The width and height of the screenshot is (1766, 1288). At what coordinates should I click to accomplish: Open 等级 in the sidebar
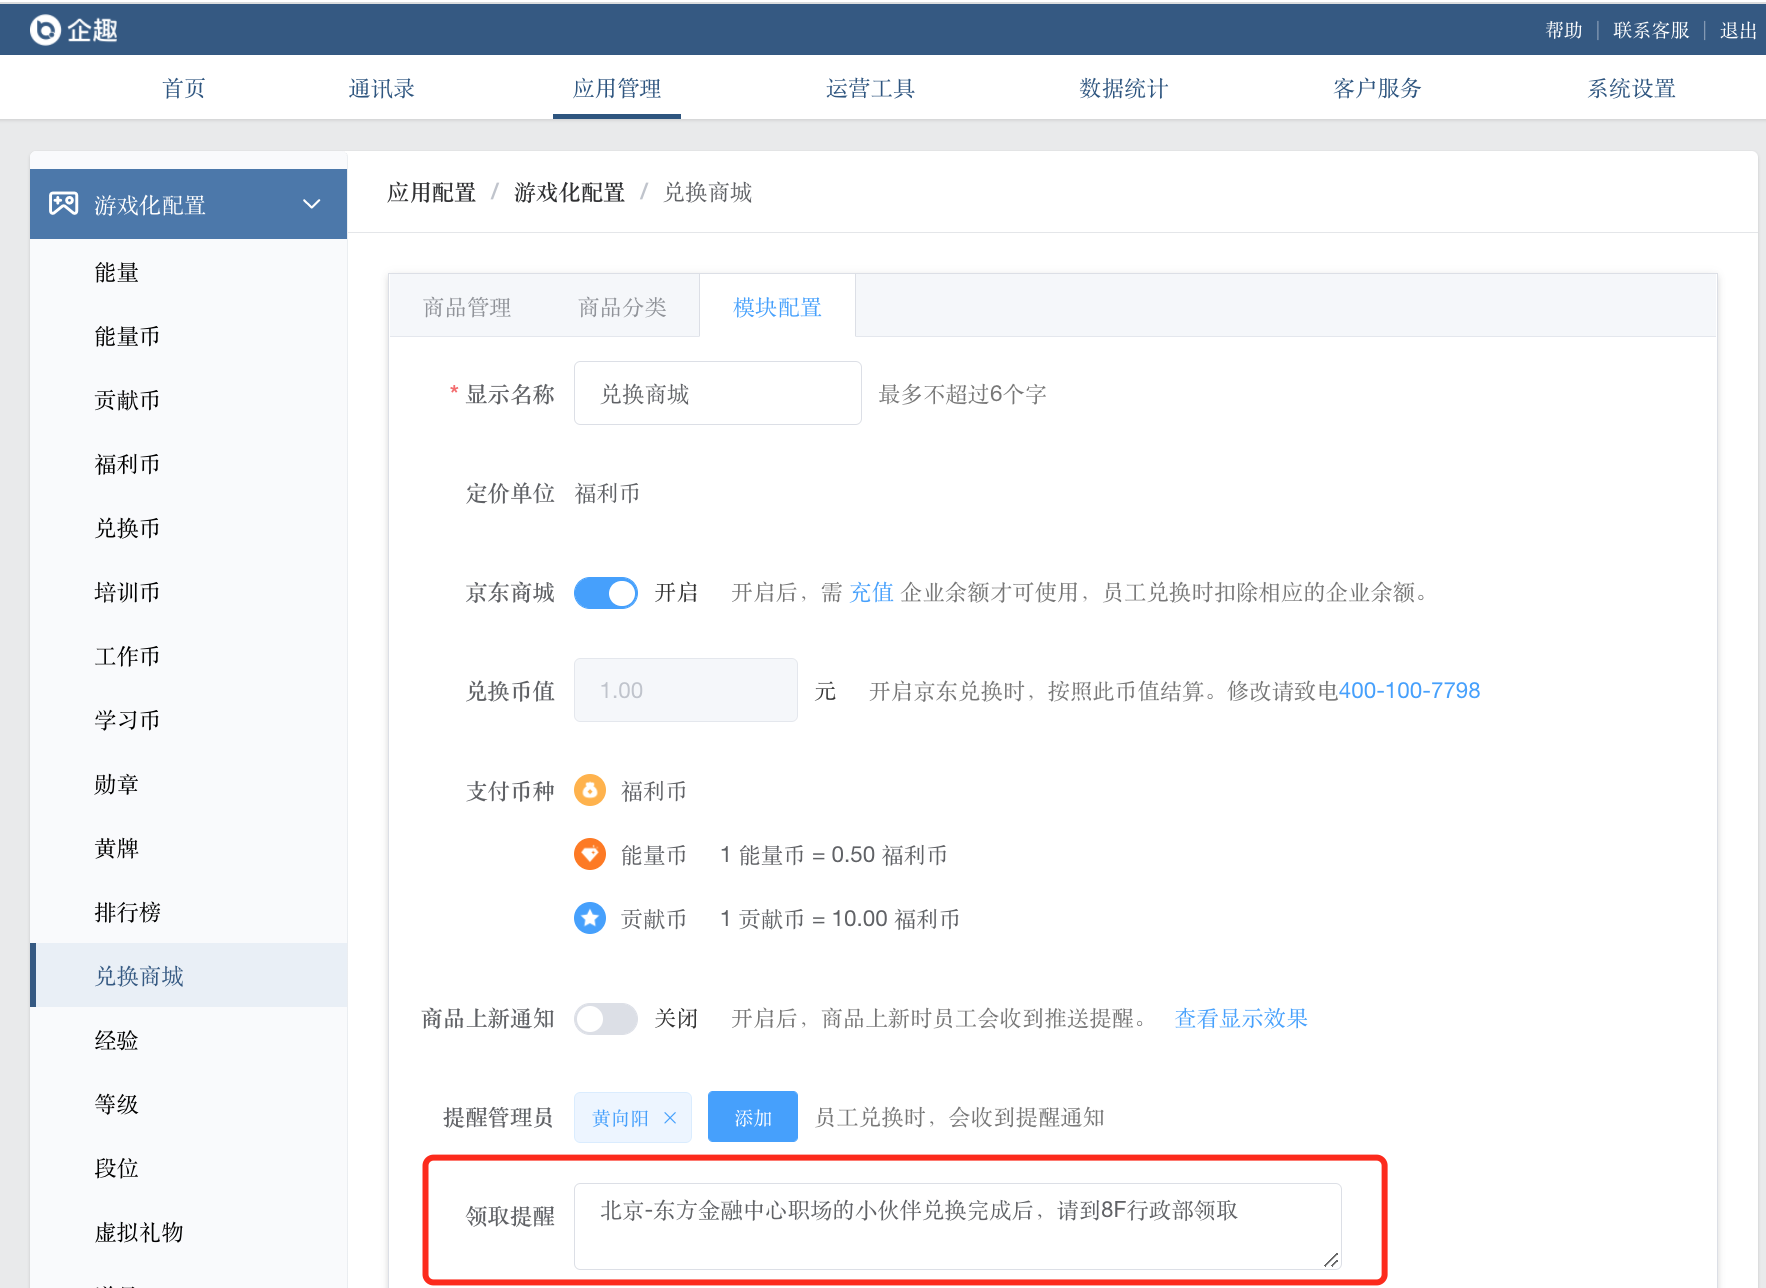click(117, 1104)
